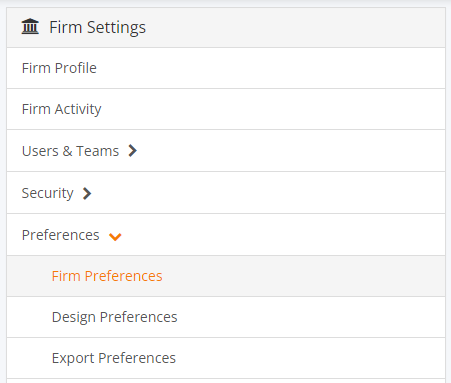The height and width of the screenshot is (383, 451).
Task: Open the Firm Profile page
Action: click(x=59, y=68)
